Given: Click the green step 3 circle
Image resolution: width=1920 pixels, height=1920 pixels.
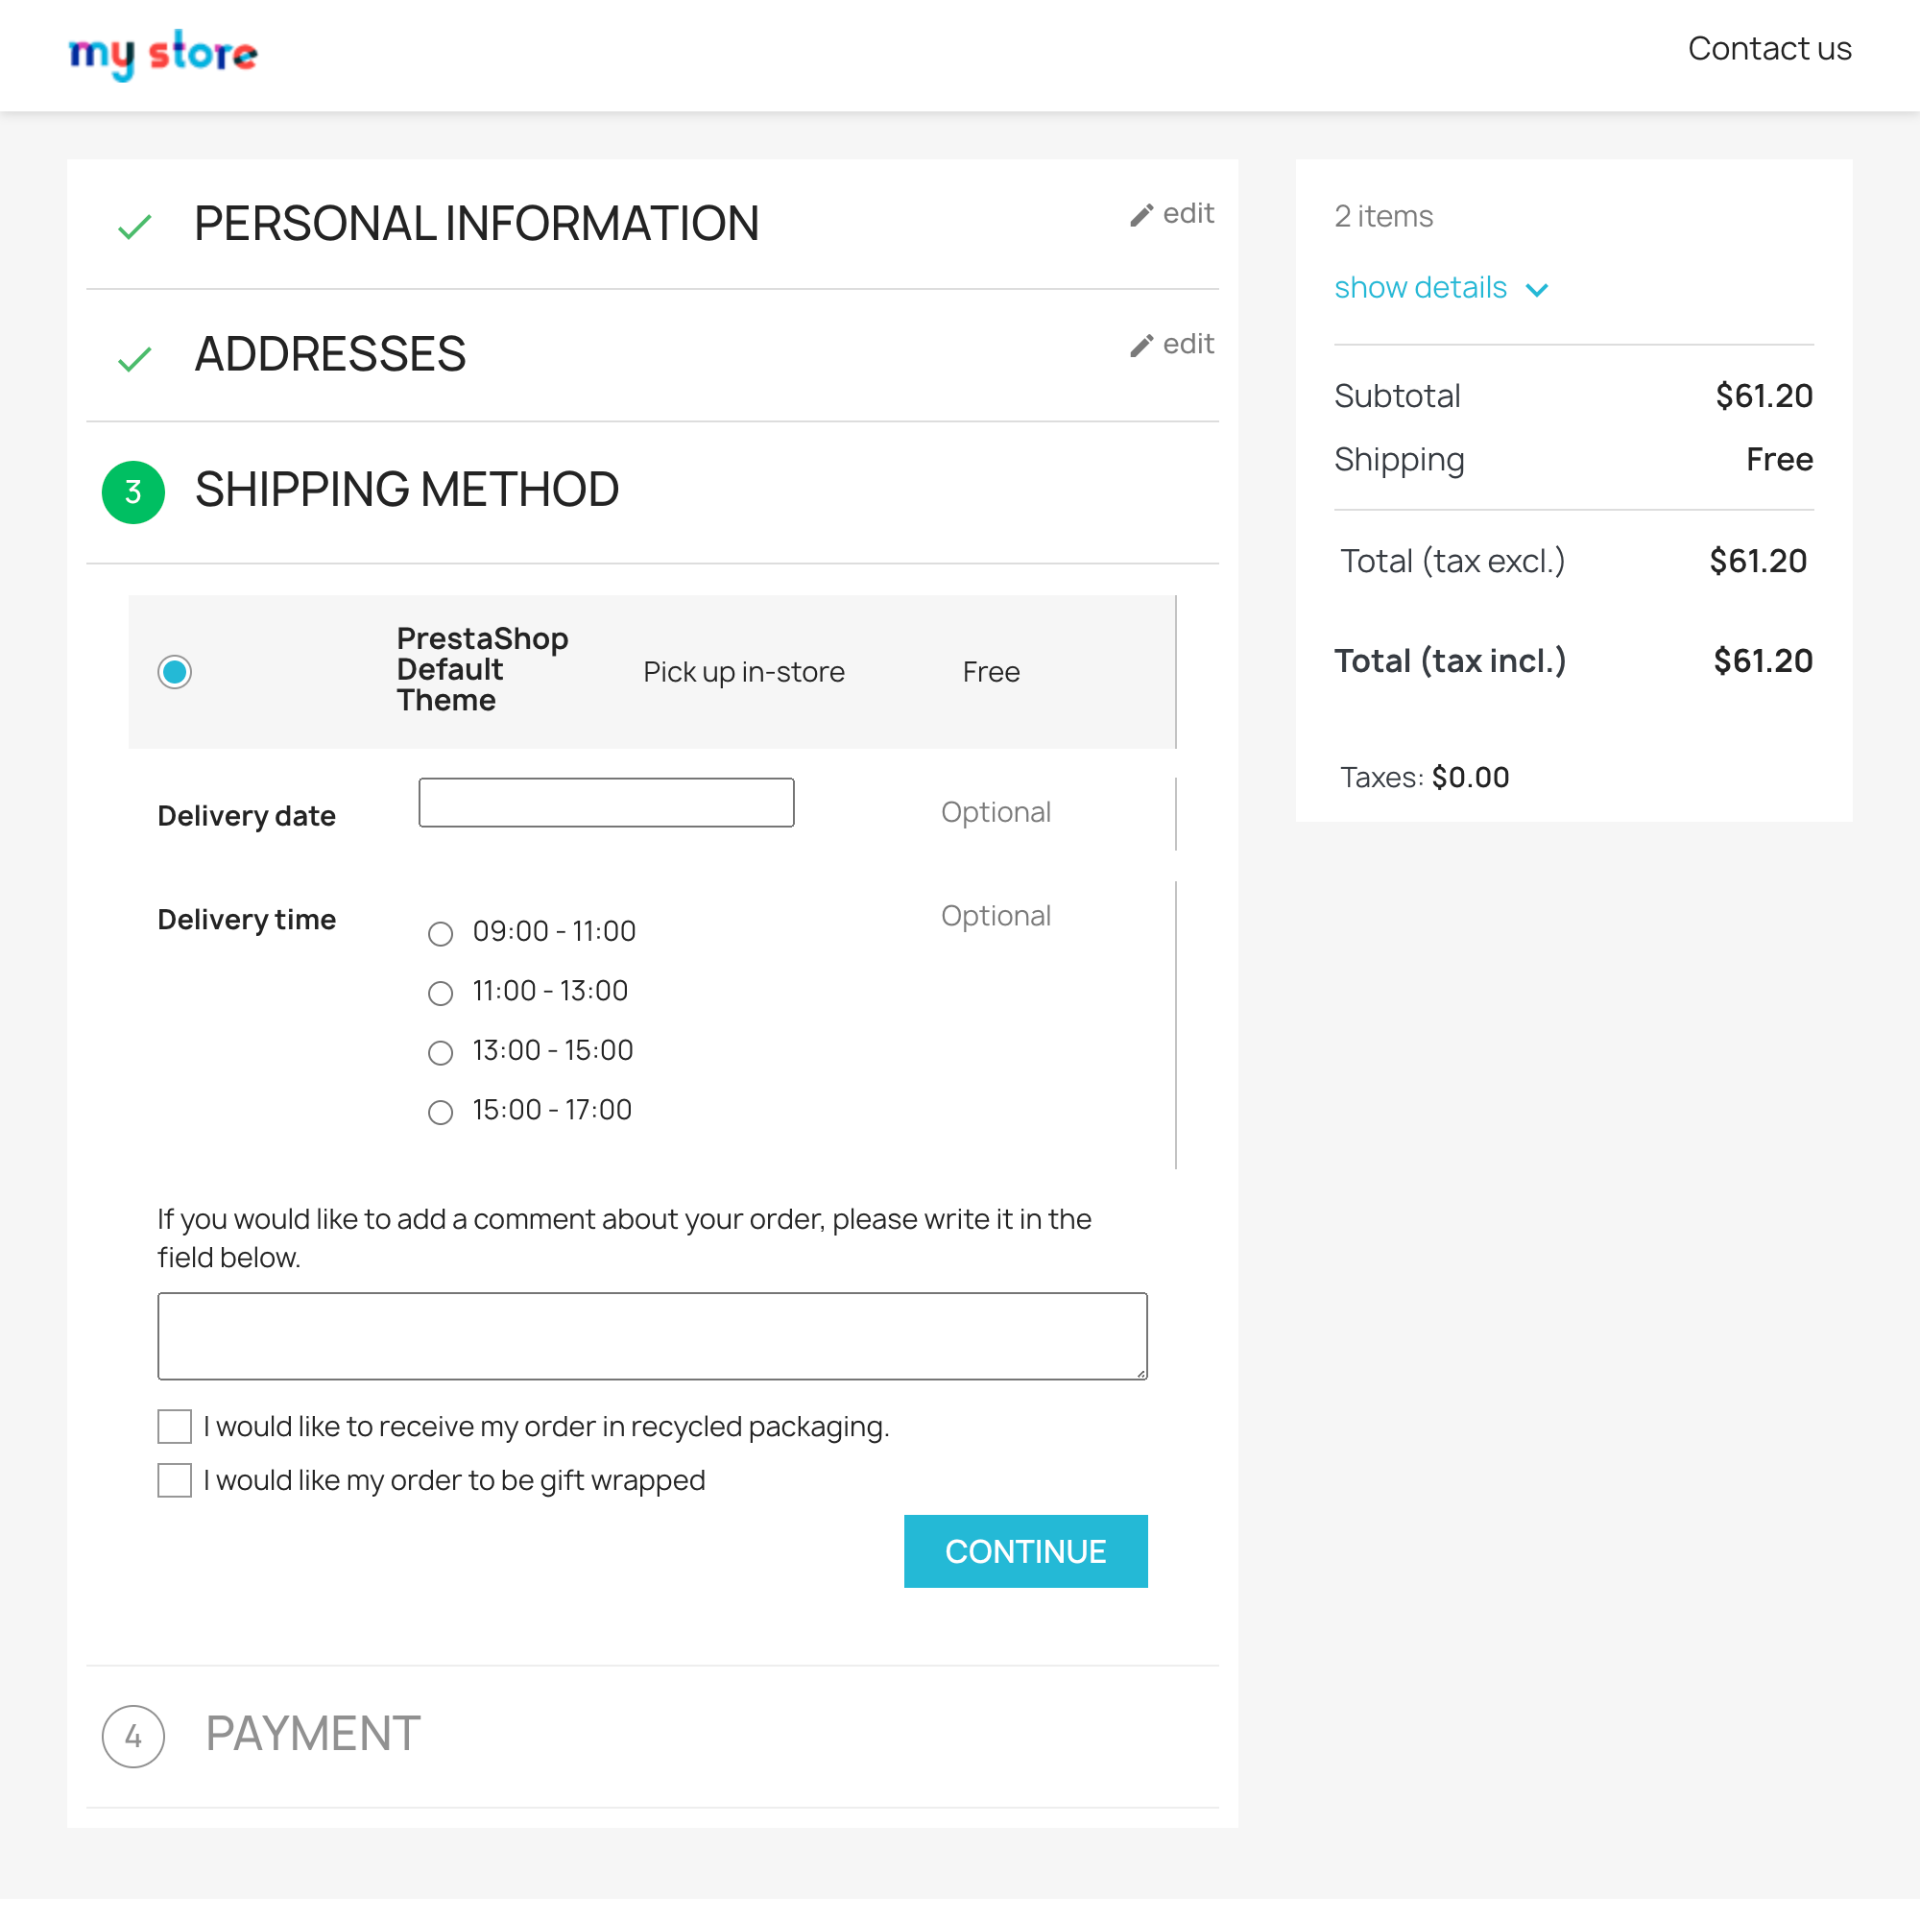Looking at the screenshot, I should [133, 492].
